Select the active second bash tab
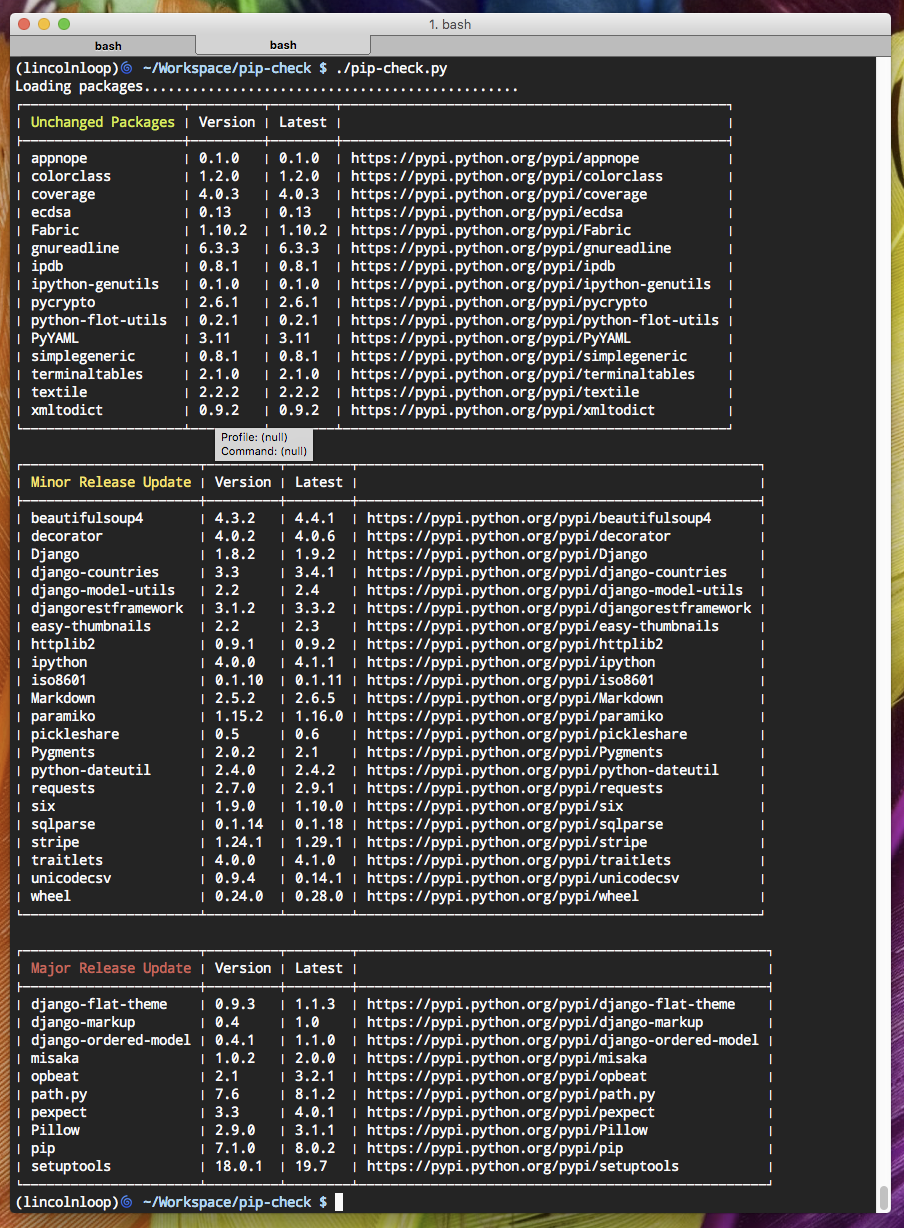The width and height of the screenshot is (904, 1228). click(x=283, y=45)
